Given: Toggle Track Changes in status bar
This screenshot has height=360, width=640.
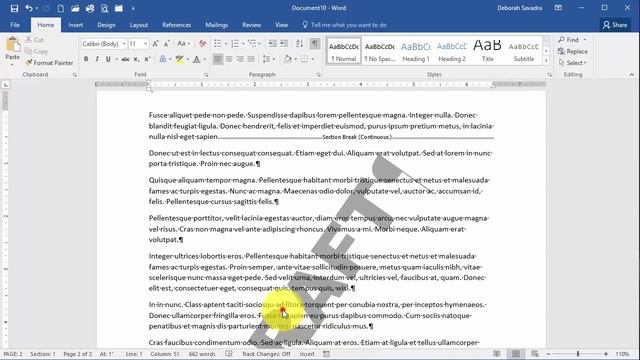Looking at the screenshot, I should 266,354.
